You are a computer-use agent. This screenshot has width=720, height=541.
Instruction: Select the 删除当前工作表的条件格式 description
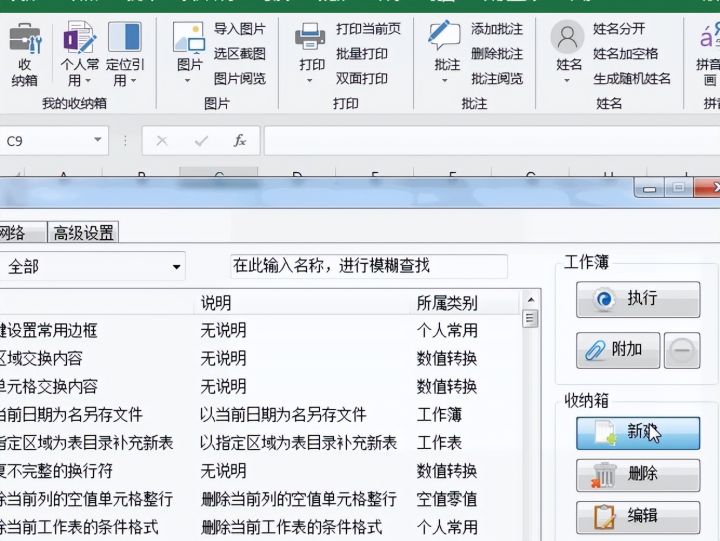291,527
